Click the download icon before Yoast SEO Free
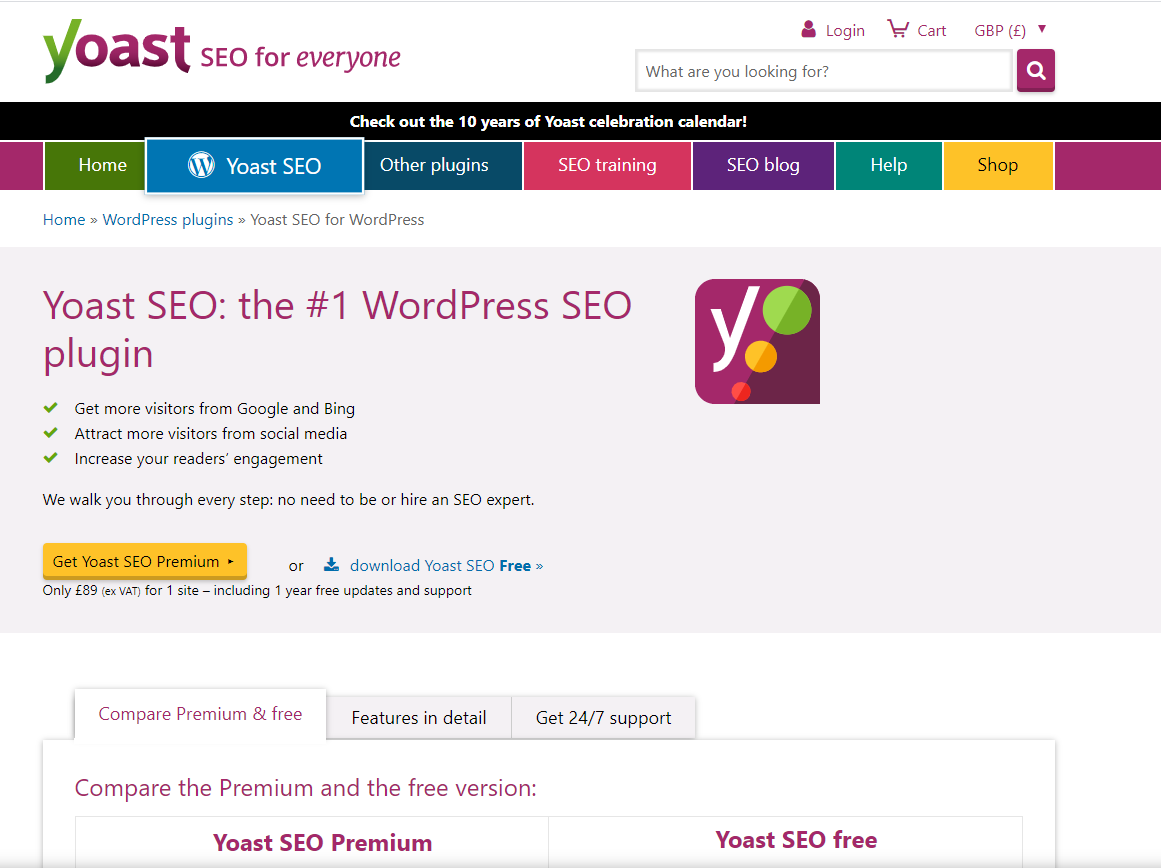The width and height of the screenshot is (1161, 868). click(x=331, y=564)
